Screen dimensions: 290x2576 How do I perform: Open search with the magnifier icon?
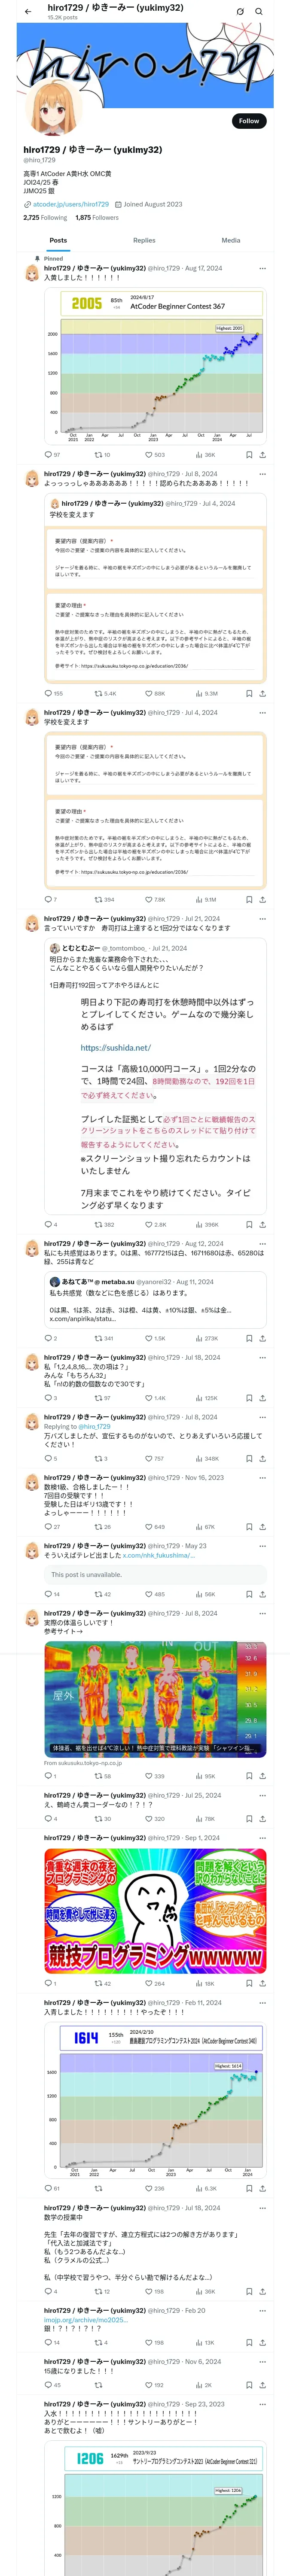pyautogui.click(x=259, y=12)
